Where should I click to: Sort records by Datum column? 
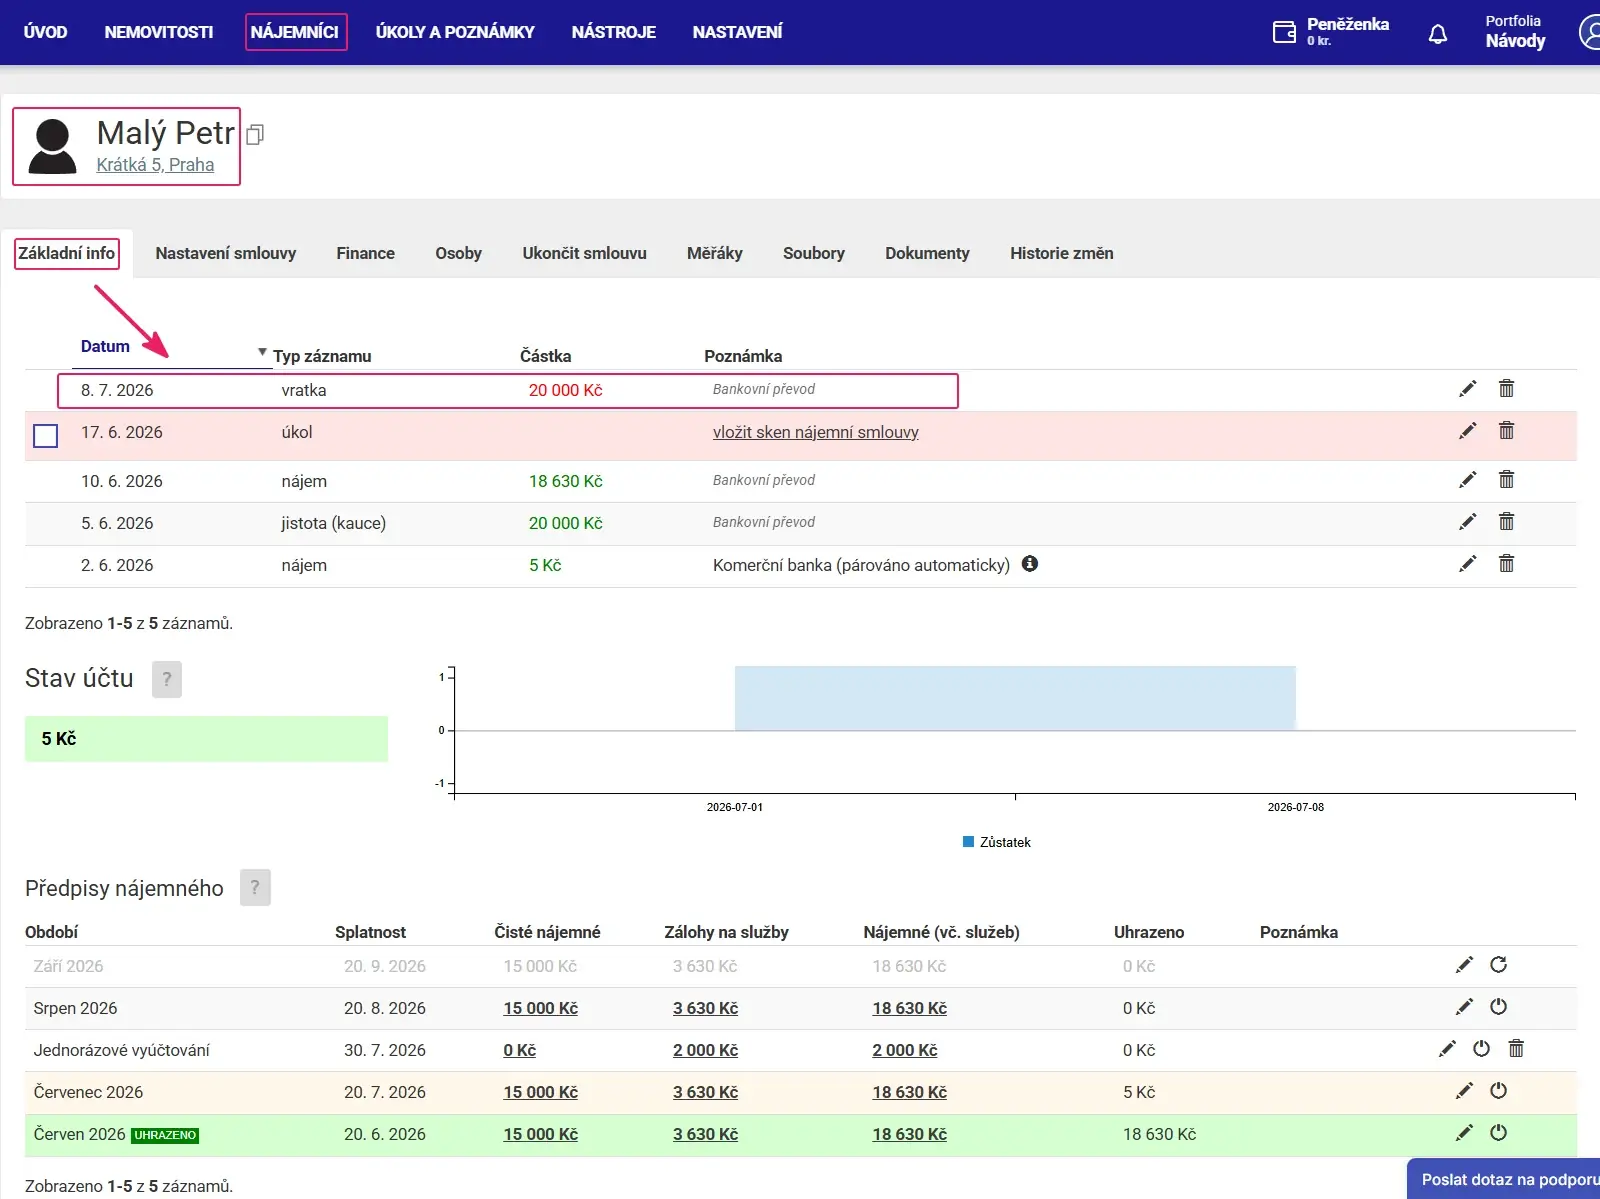[105, 346]
